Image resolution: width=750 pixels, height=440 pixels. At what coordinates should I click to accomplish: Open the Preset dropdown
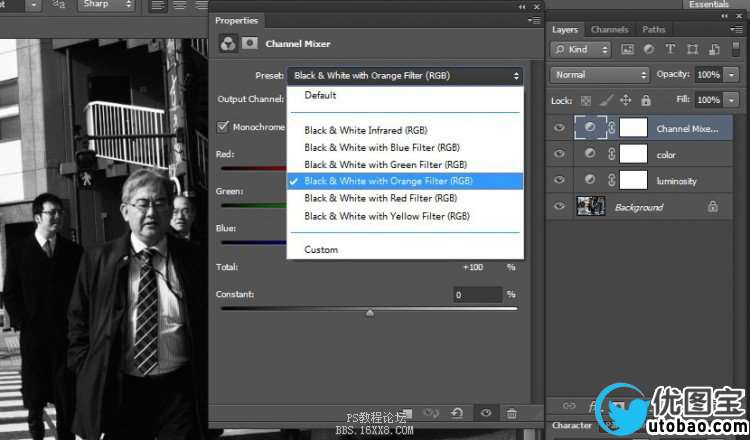405,76
